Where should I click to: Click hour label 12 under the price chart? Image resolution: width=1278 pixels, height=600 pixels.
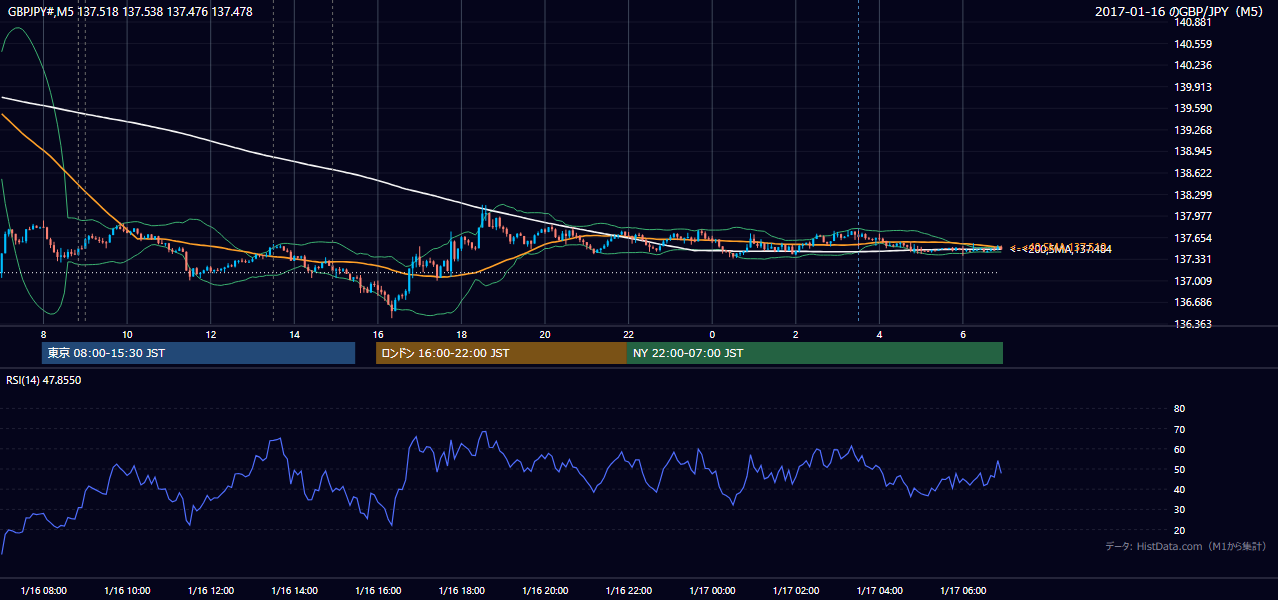tap(210, 334)
